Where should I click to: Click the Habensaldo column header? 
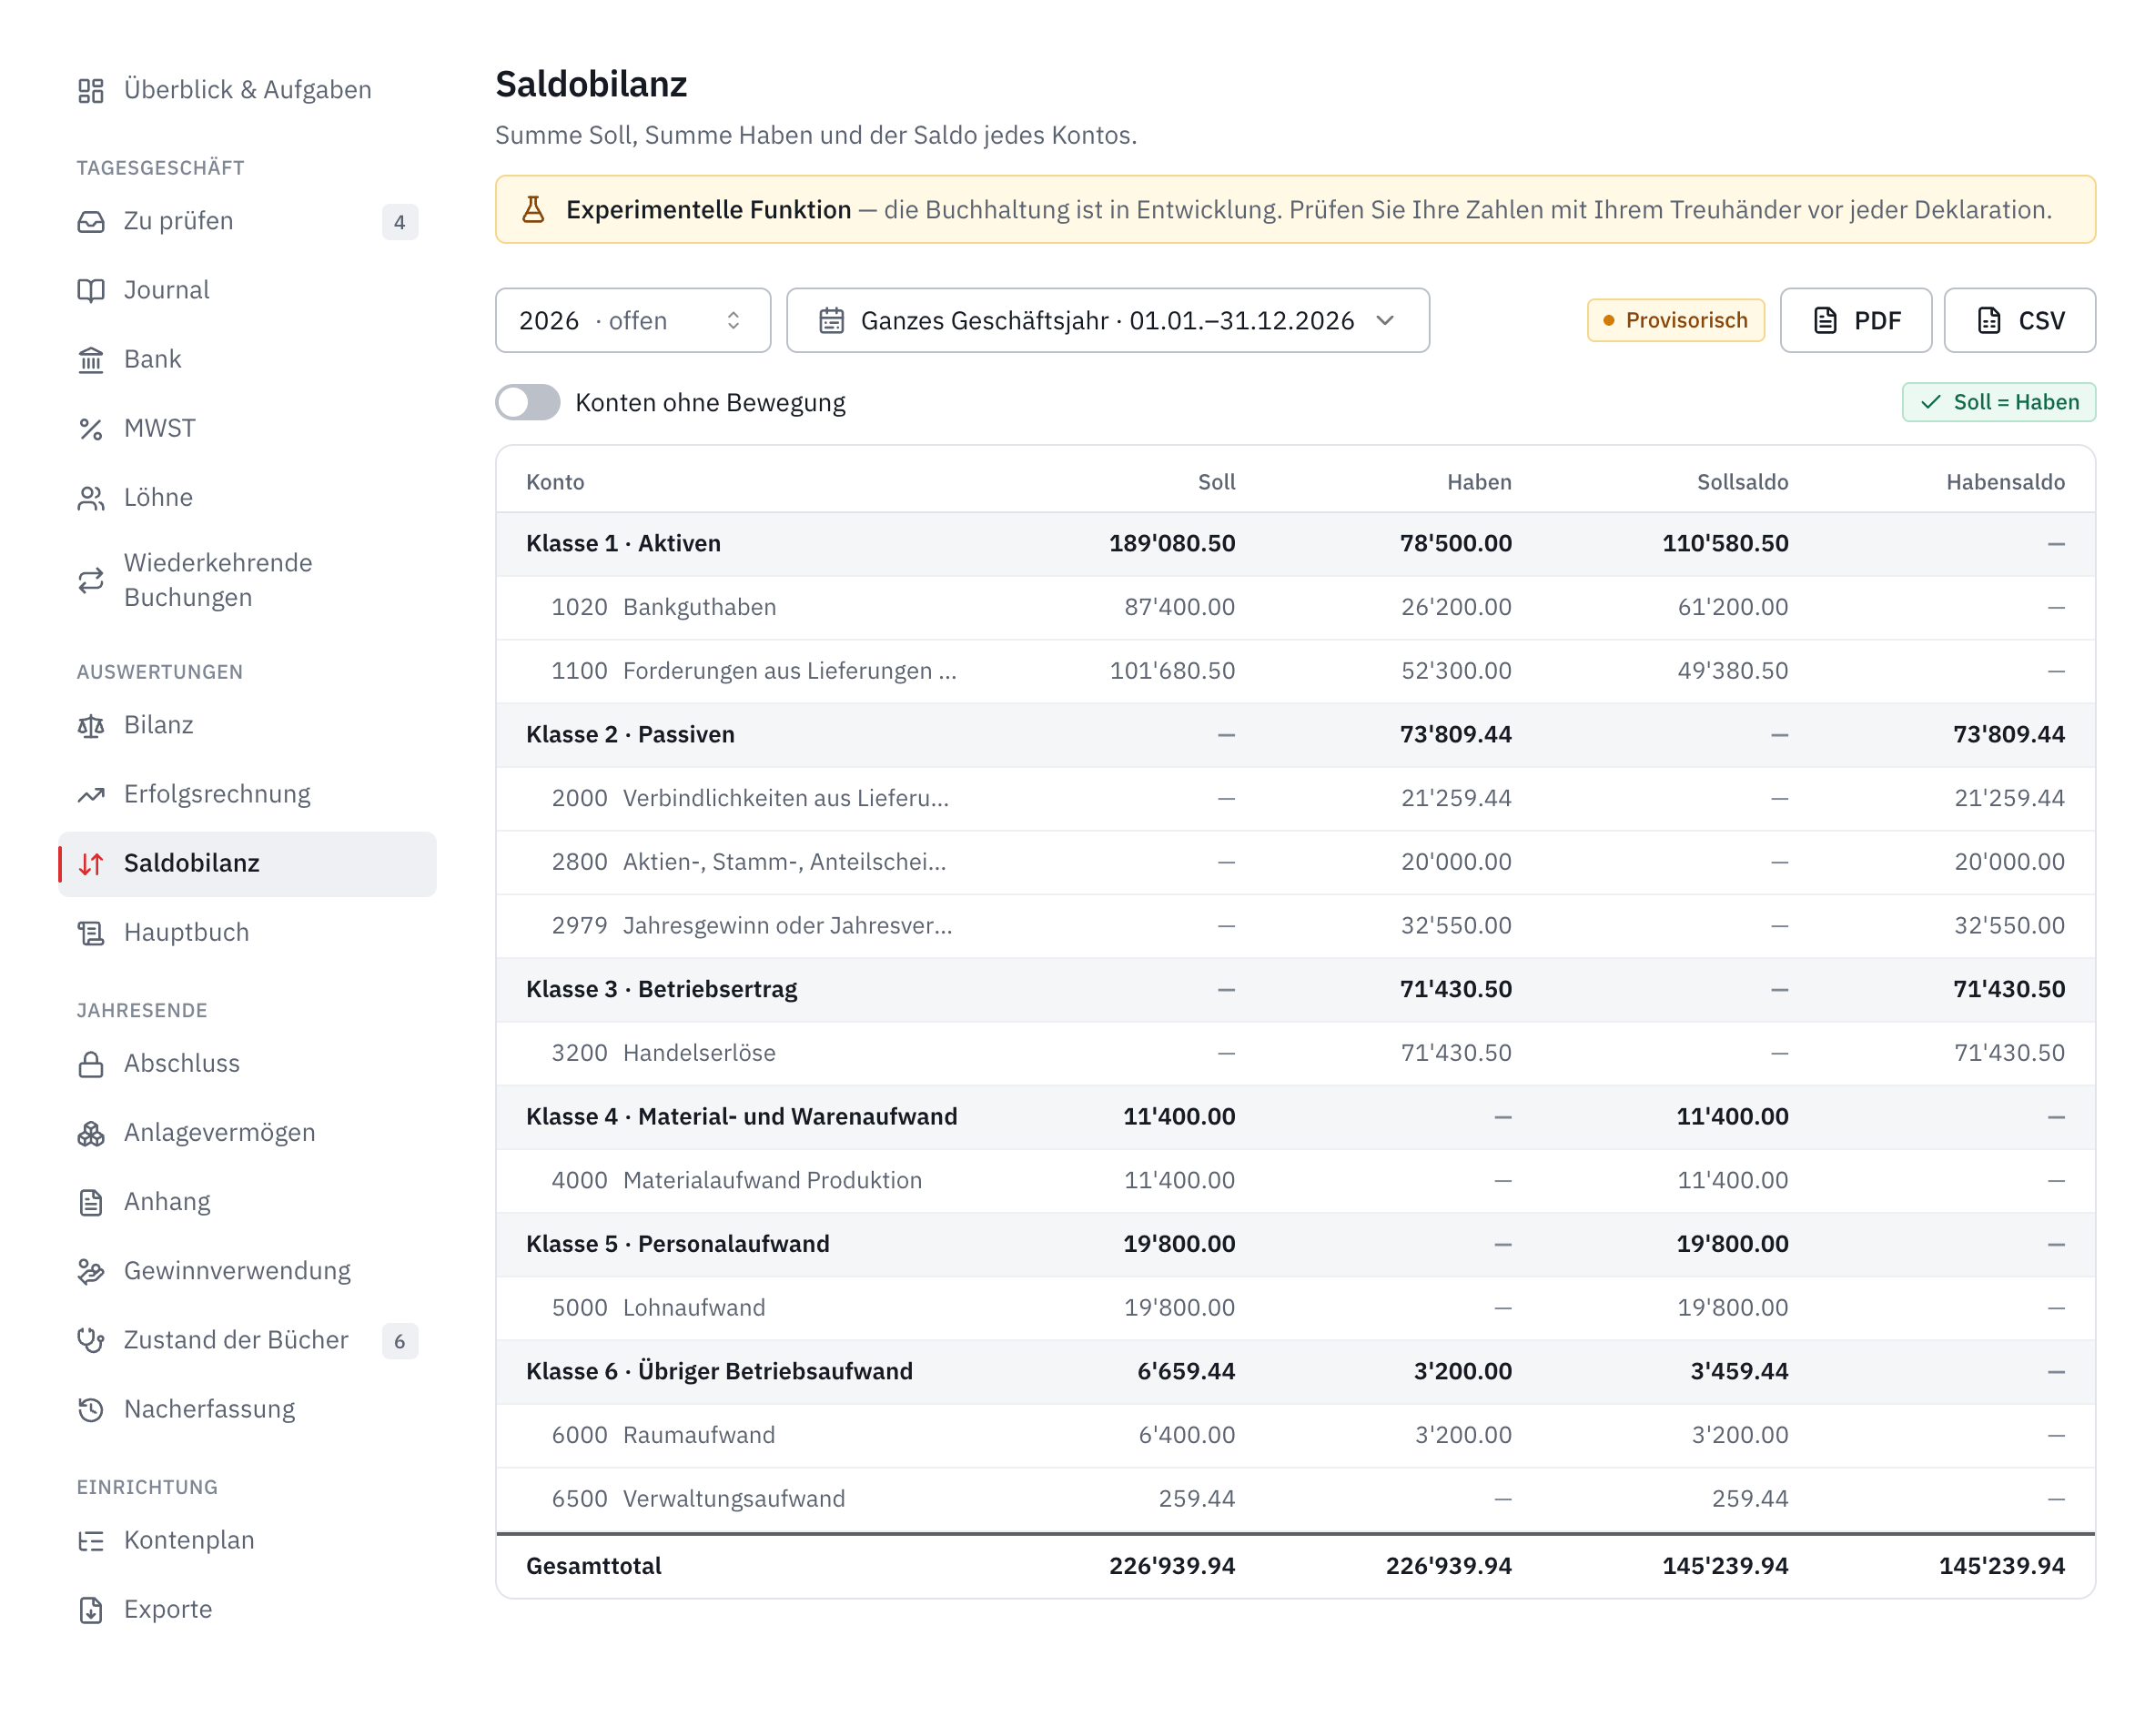[x=2005, y=482]
